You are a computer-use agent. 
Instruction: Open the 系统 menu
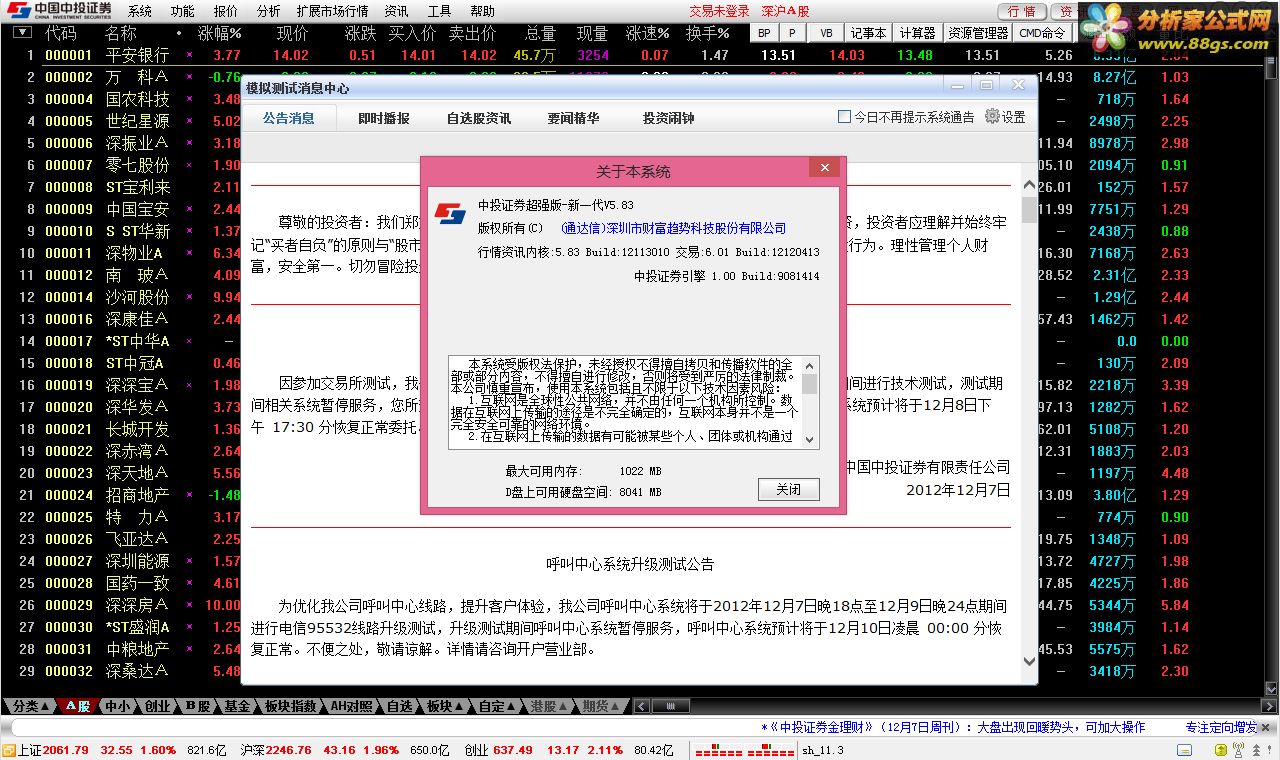point(140,11)
